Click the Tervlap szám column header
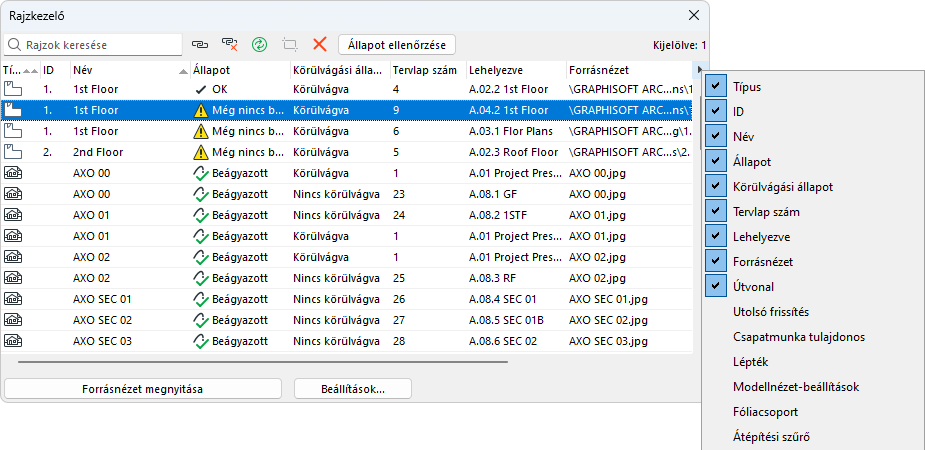Viewport: 925px width, 450px height. tap(428, 70)
